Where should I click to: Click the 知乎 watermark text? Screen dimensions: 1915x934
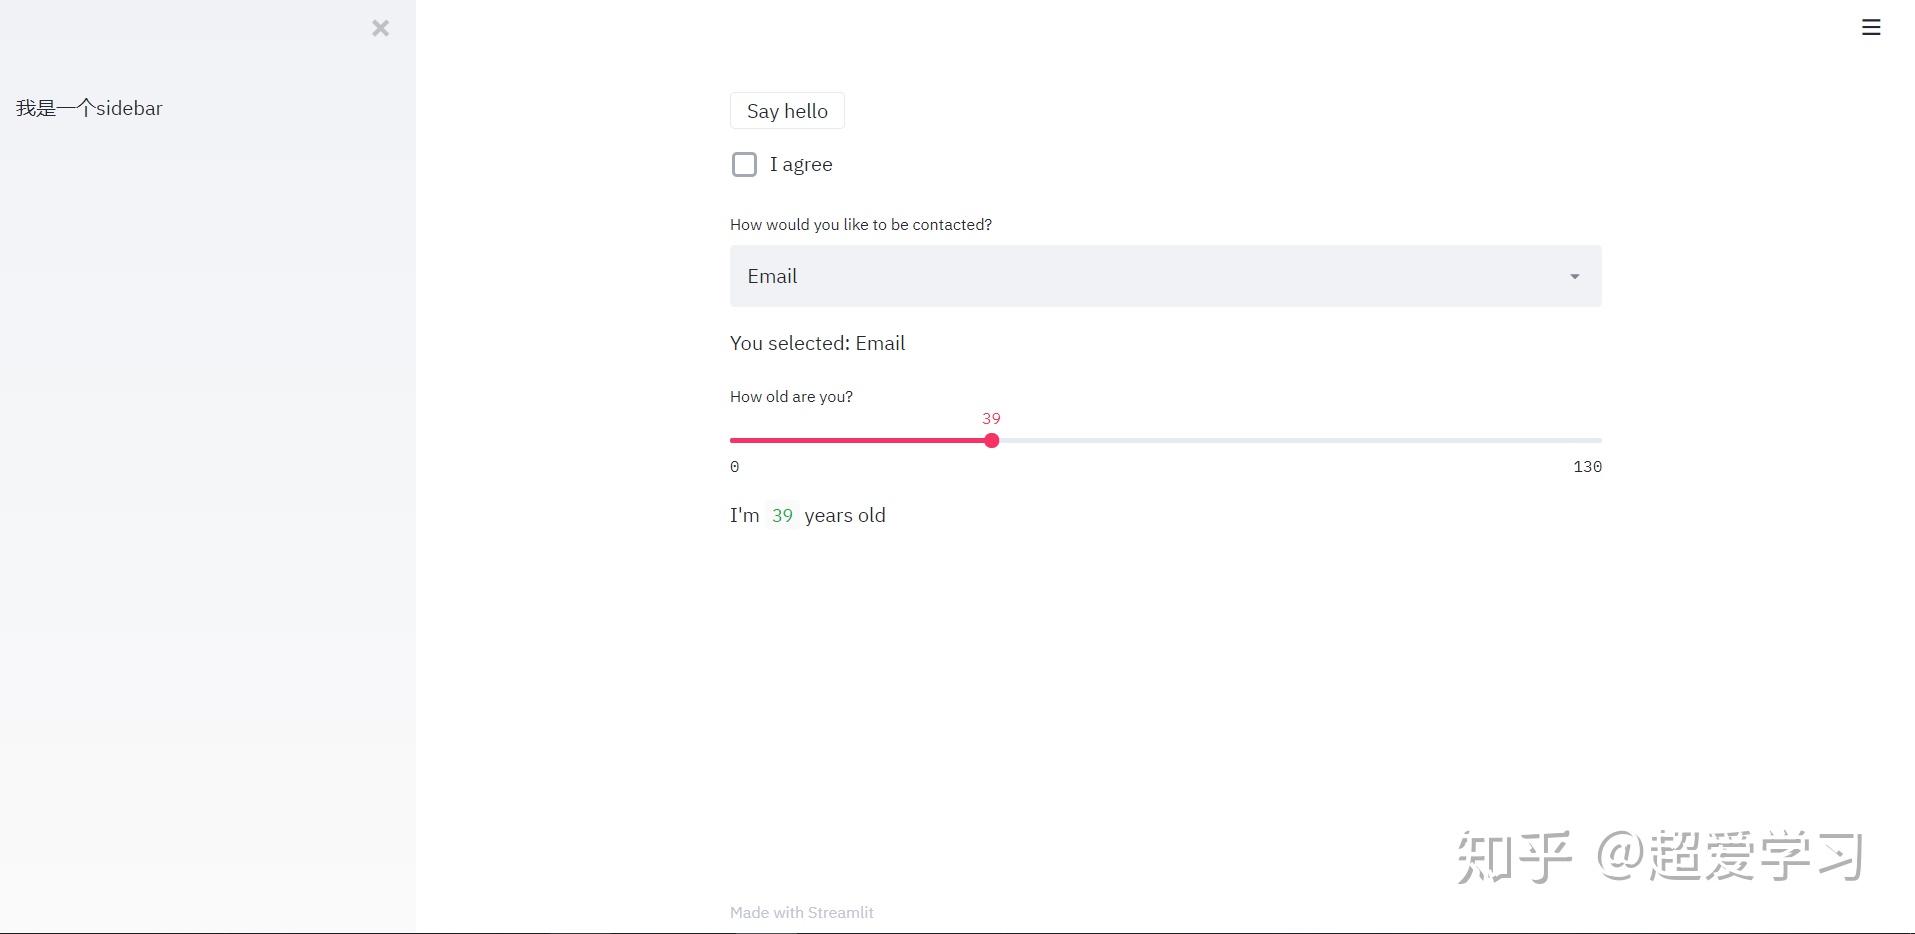coord(1514,857)
